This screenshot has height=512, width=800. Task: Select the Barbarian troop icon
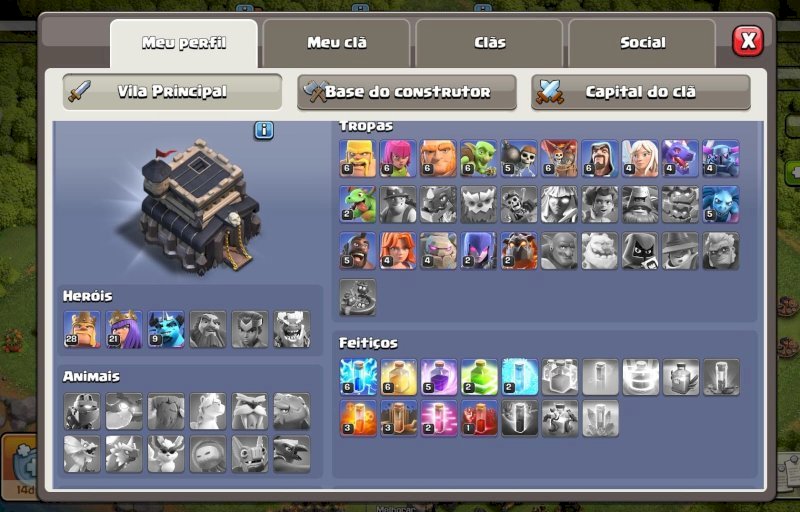pos(357,158)
